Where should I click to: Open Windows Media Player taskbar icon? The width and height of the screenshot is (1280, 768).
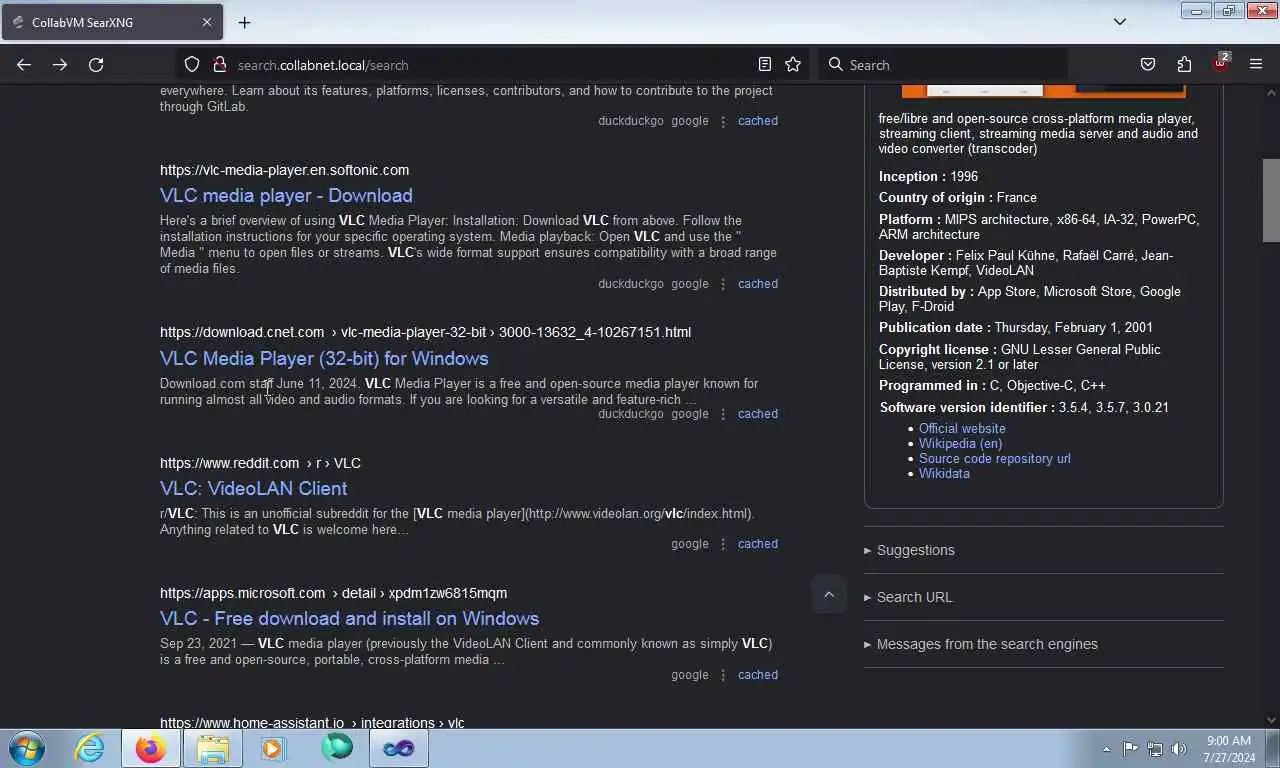tap(273, 748)
